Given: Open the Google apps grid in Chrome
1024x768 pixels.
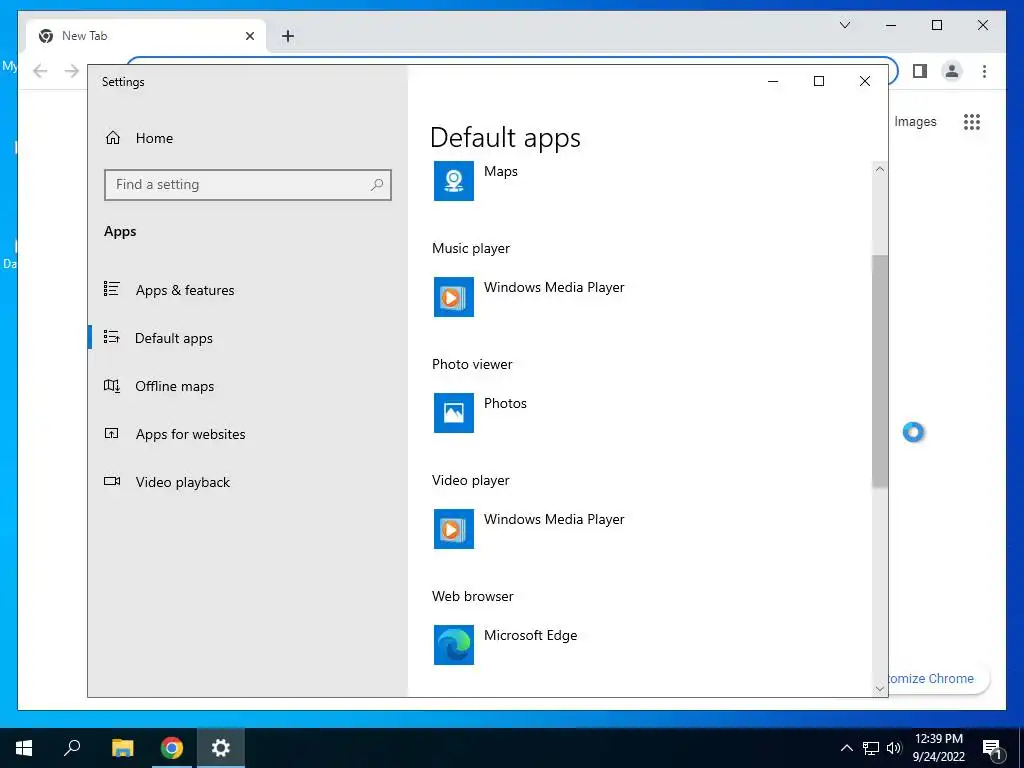Looking at the screenshot, I should click(x=972, y=121).
